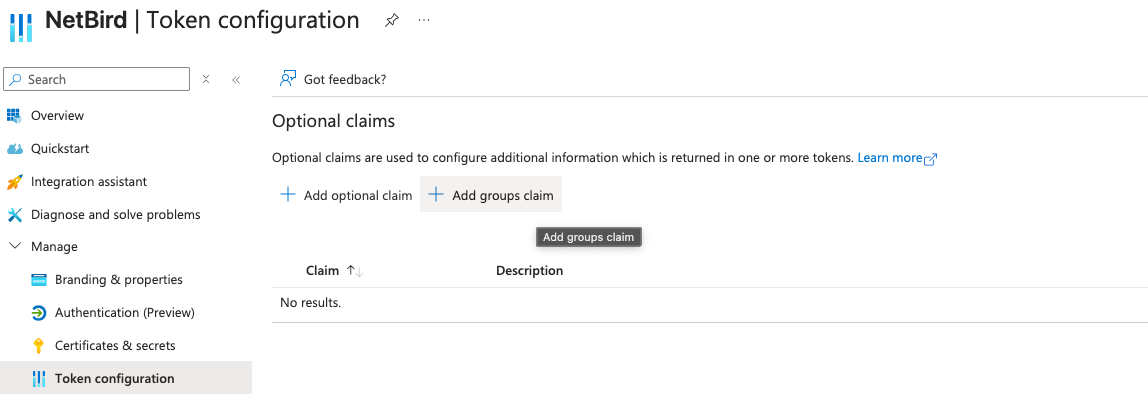Click the Token configuration bars icon
The image size is (1148, 401).
point(39,378)
